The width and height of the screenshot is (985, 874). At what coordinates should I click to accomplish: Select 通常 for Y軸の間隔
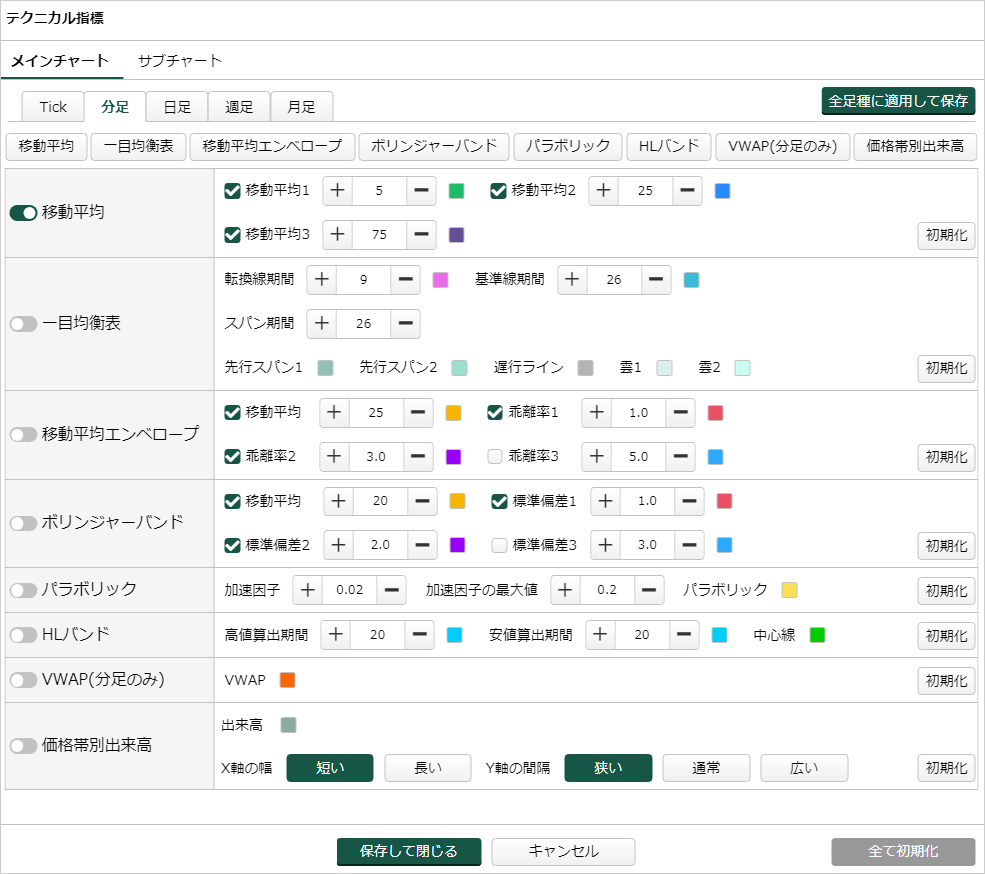(706, 768)
